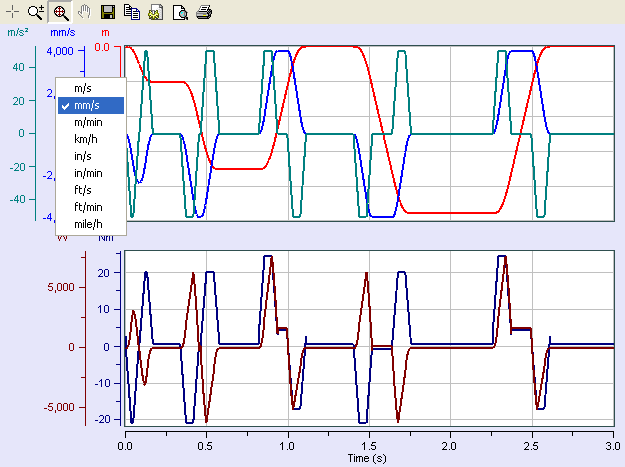Choose m/s from the unit menu
This screenshot has height=467, width=625.
(x=85, y=89)
